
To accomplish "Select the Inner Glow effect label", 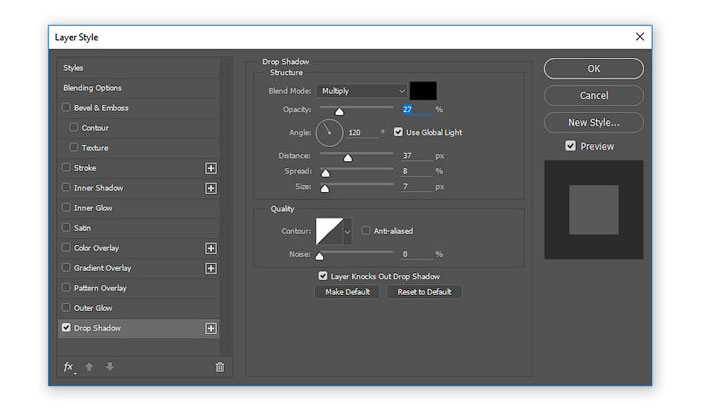I will click(x=93, y=208).
